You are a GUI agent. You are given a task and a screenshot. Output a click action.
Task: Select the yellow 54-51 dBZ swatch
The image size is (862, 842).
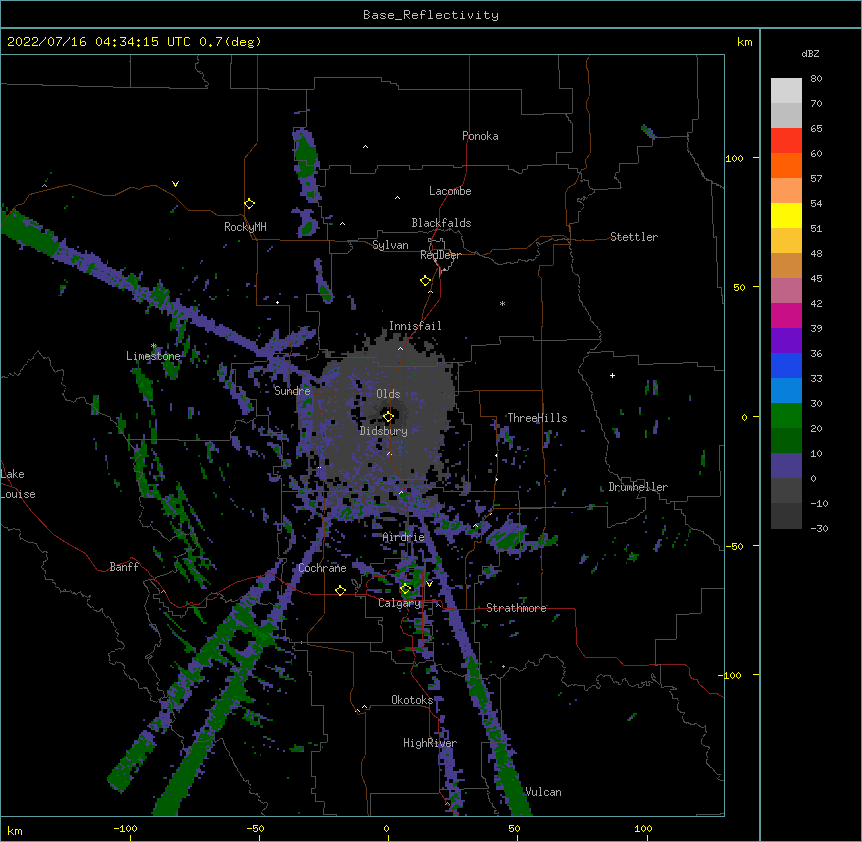(786, 215)
